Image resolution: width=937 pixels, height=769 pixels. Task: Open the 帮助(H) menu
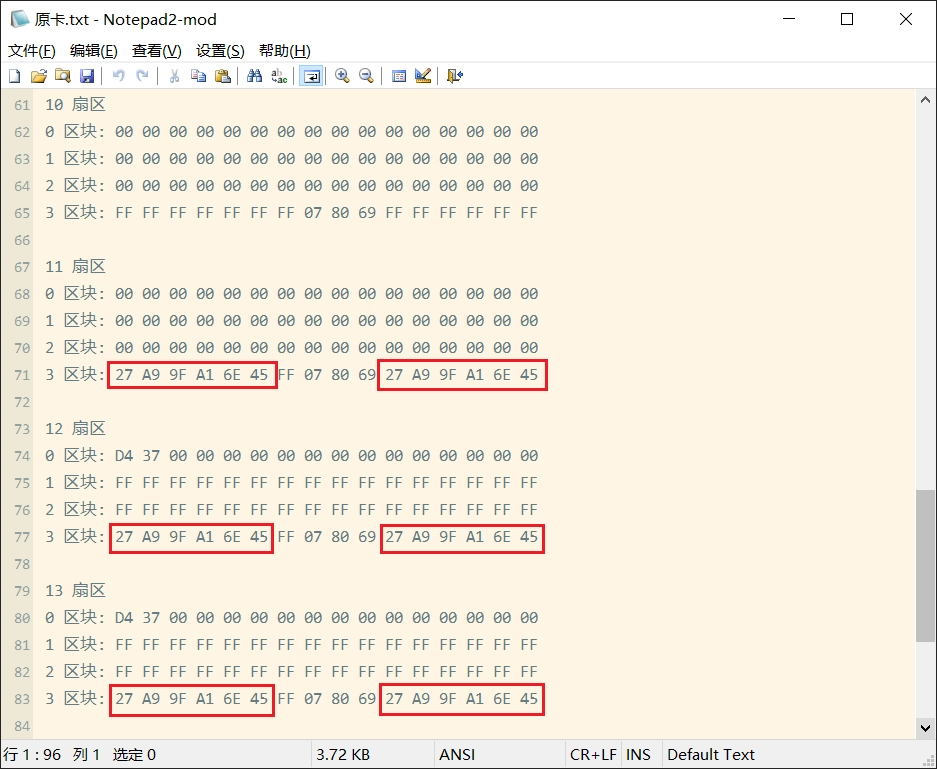[284, 51]
